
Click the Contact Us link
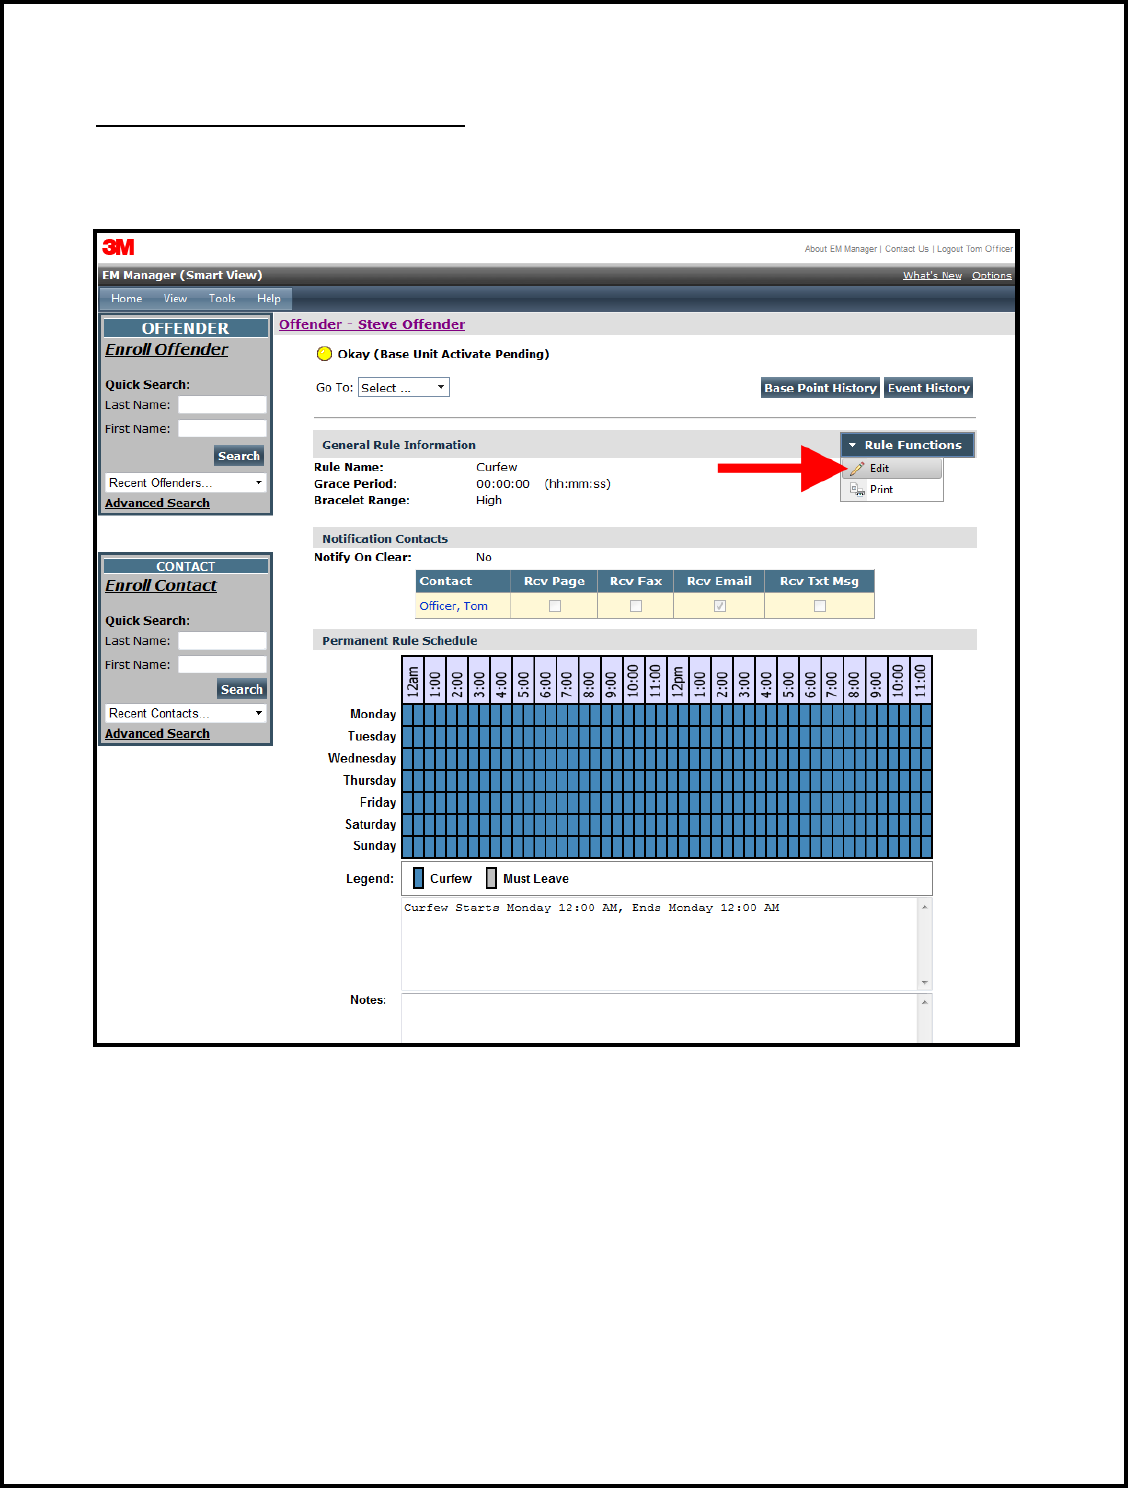907,249
